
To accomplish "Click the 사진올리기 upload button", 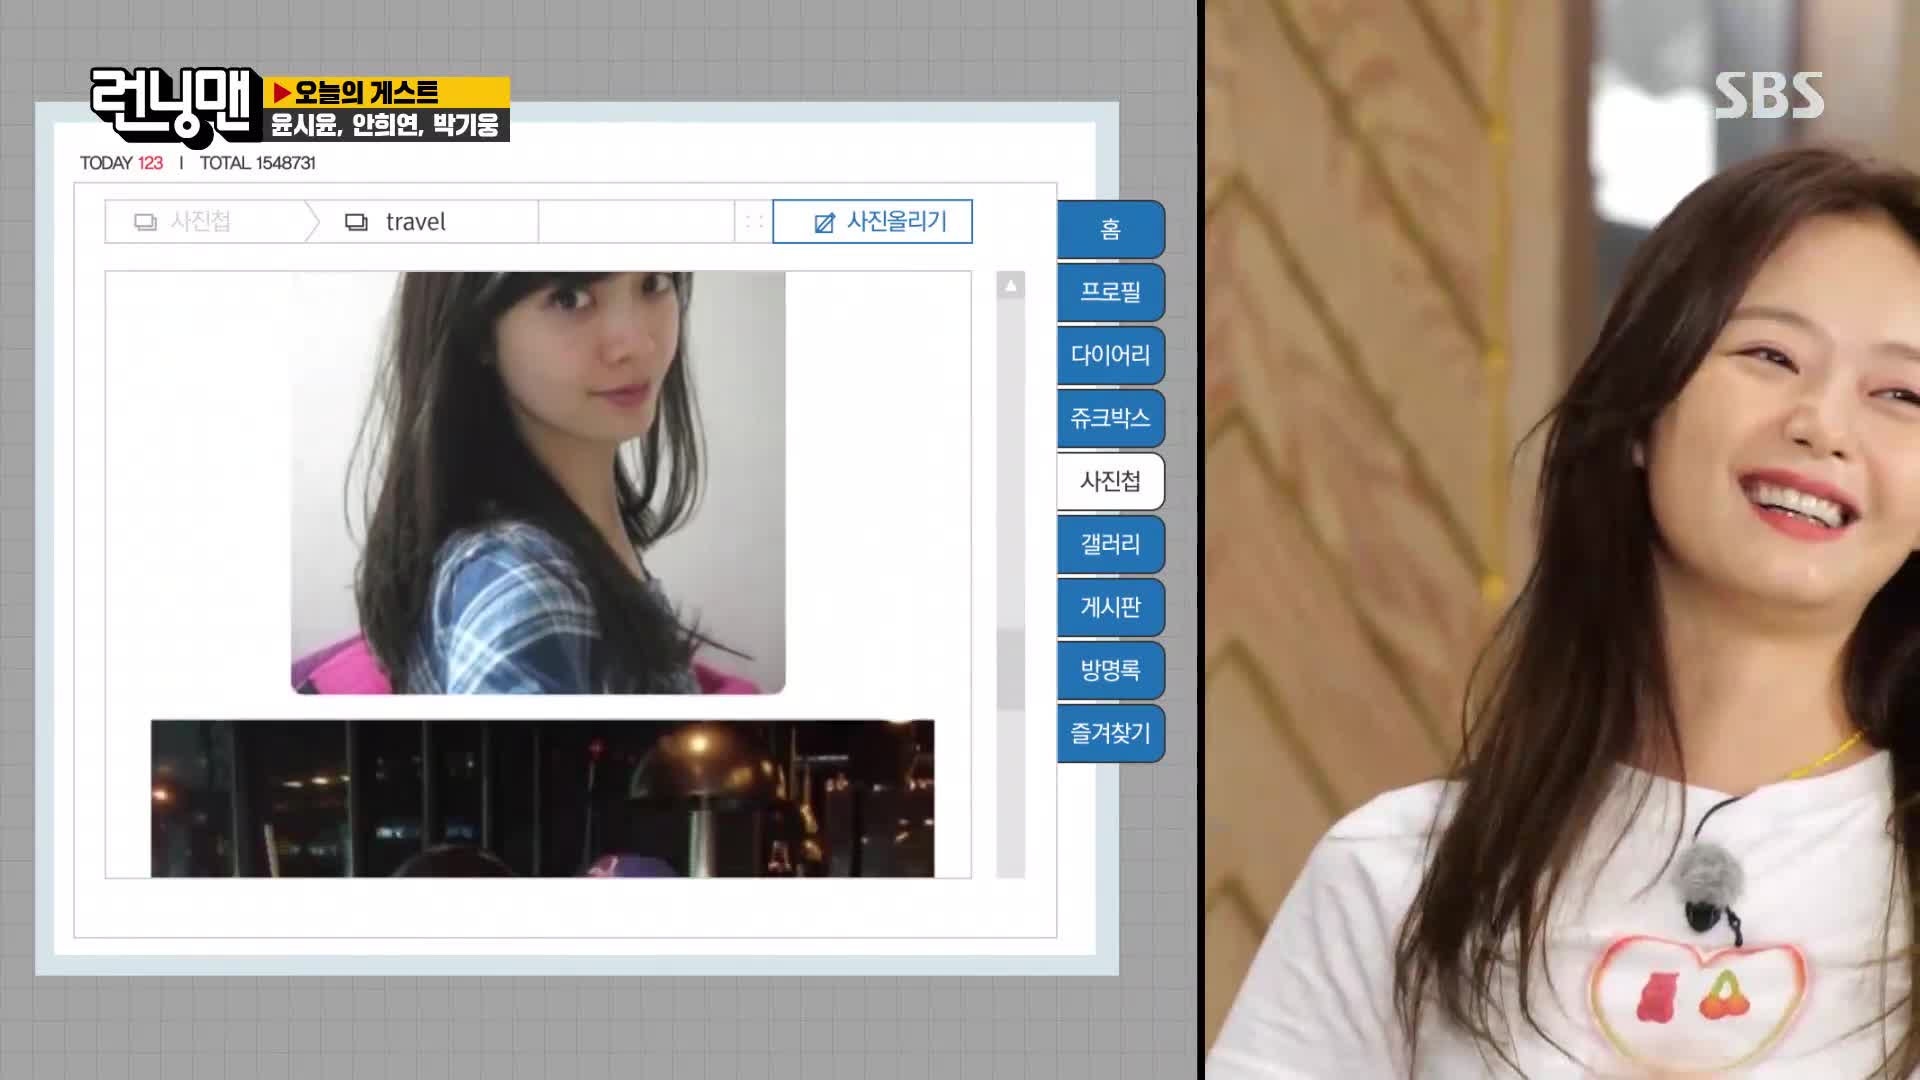I will [x=872, y=222].
